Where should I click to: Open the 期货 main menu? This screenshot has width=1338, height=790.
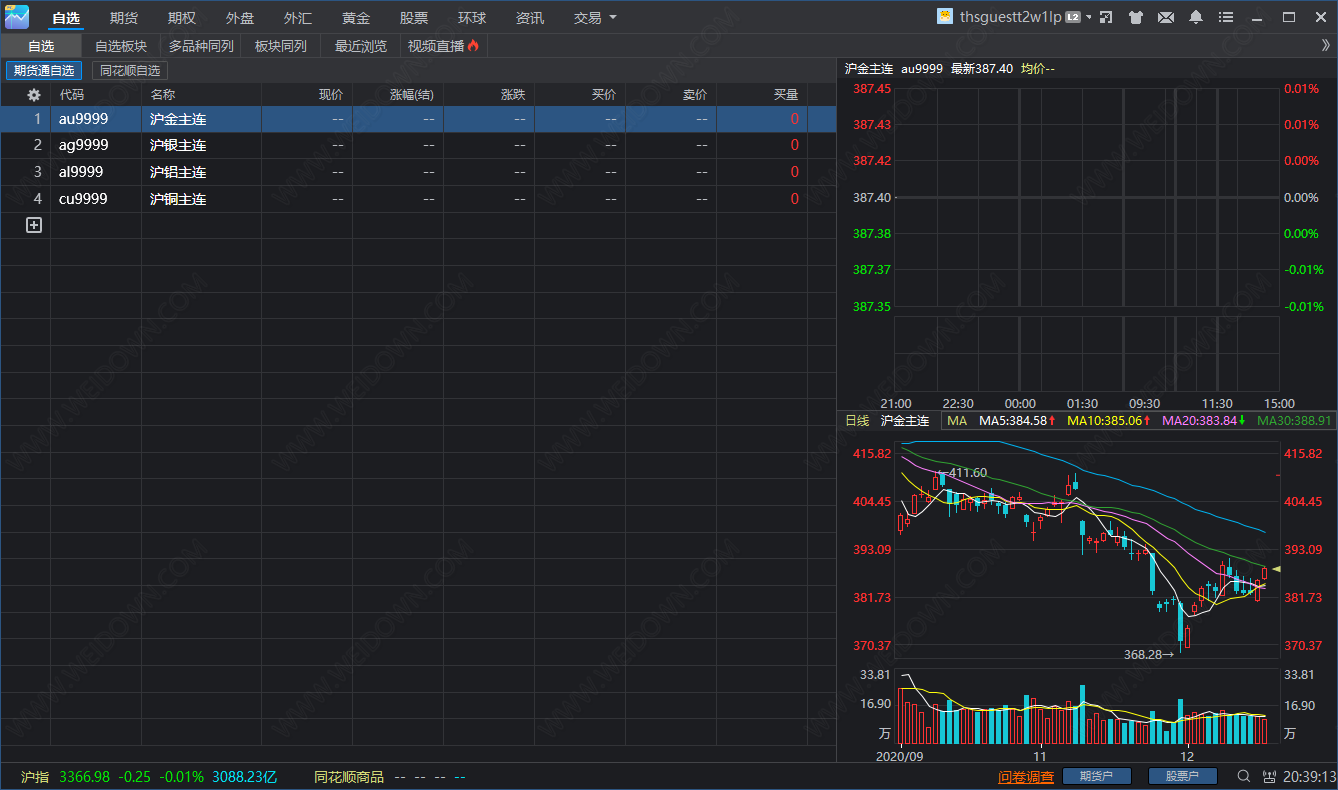[x=124, y=18]
